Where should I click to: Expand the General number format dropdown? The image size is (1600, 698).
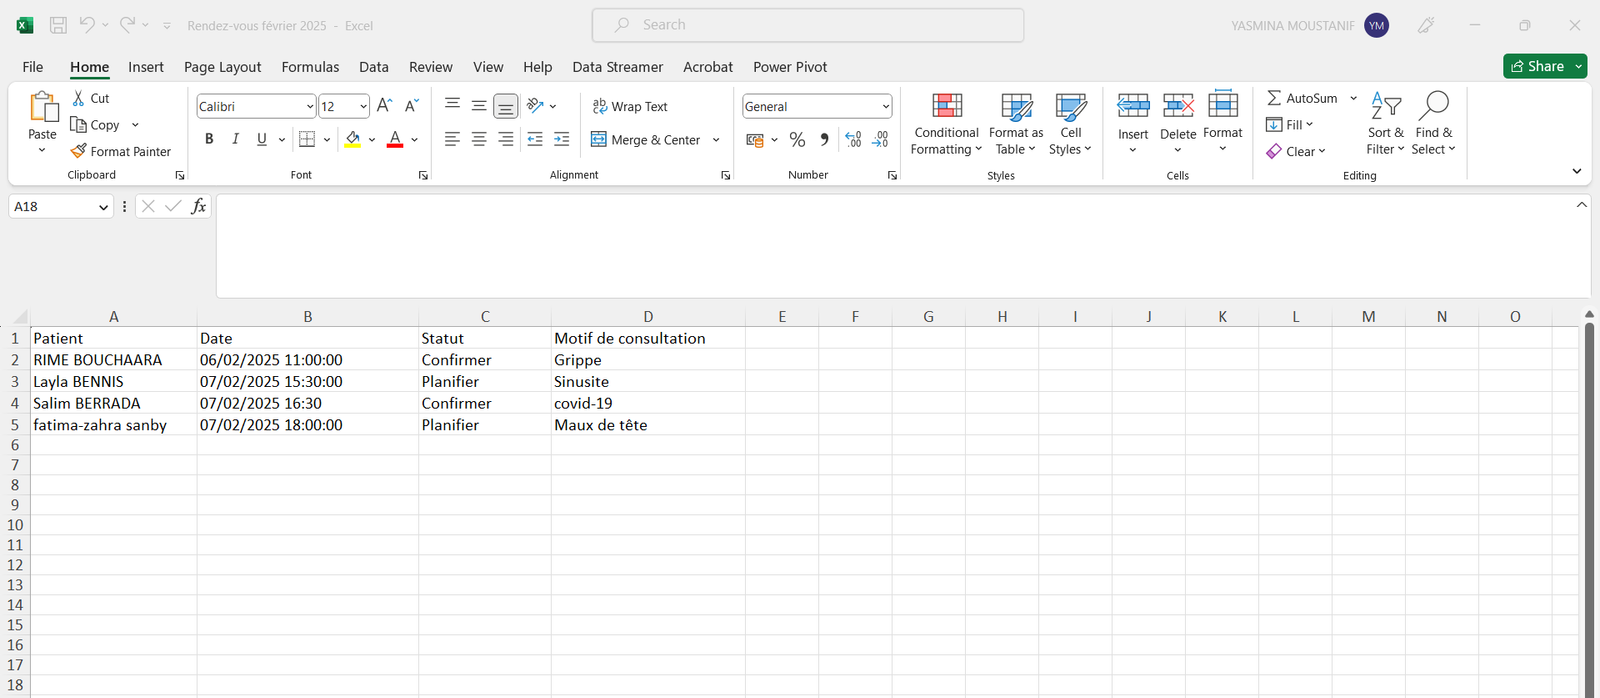coord(885,107)
